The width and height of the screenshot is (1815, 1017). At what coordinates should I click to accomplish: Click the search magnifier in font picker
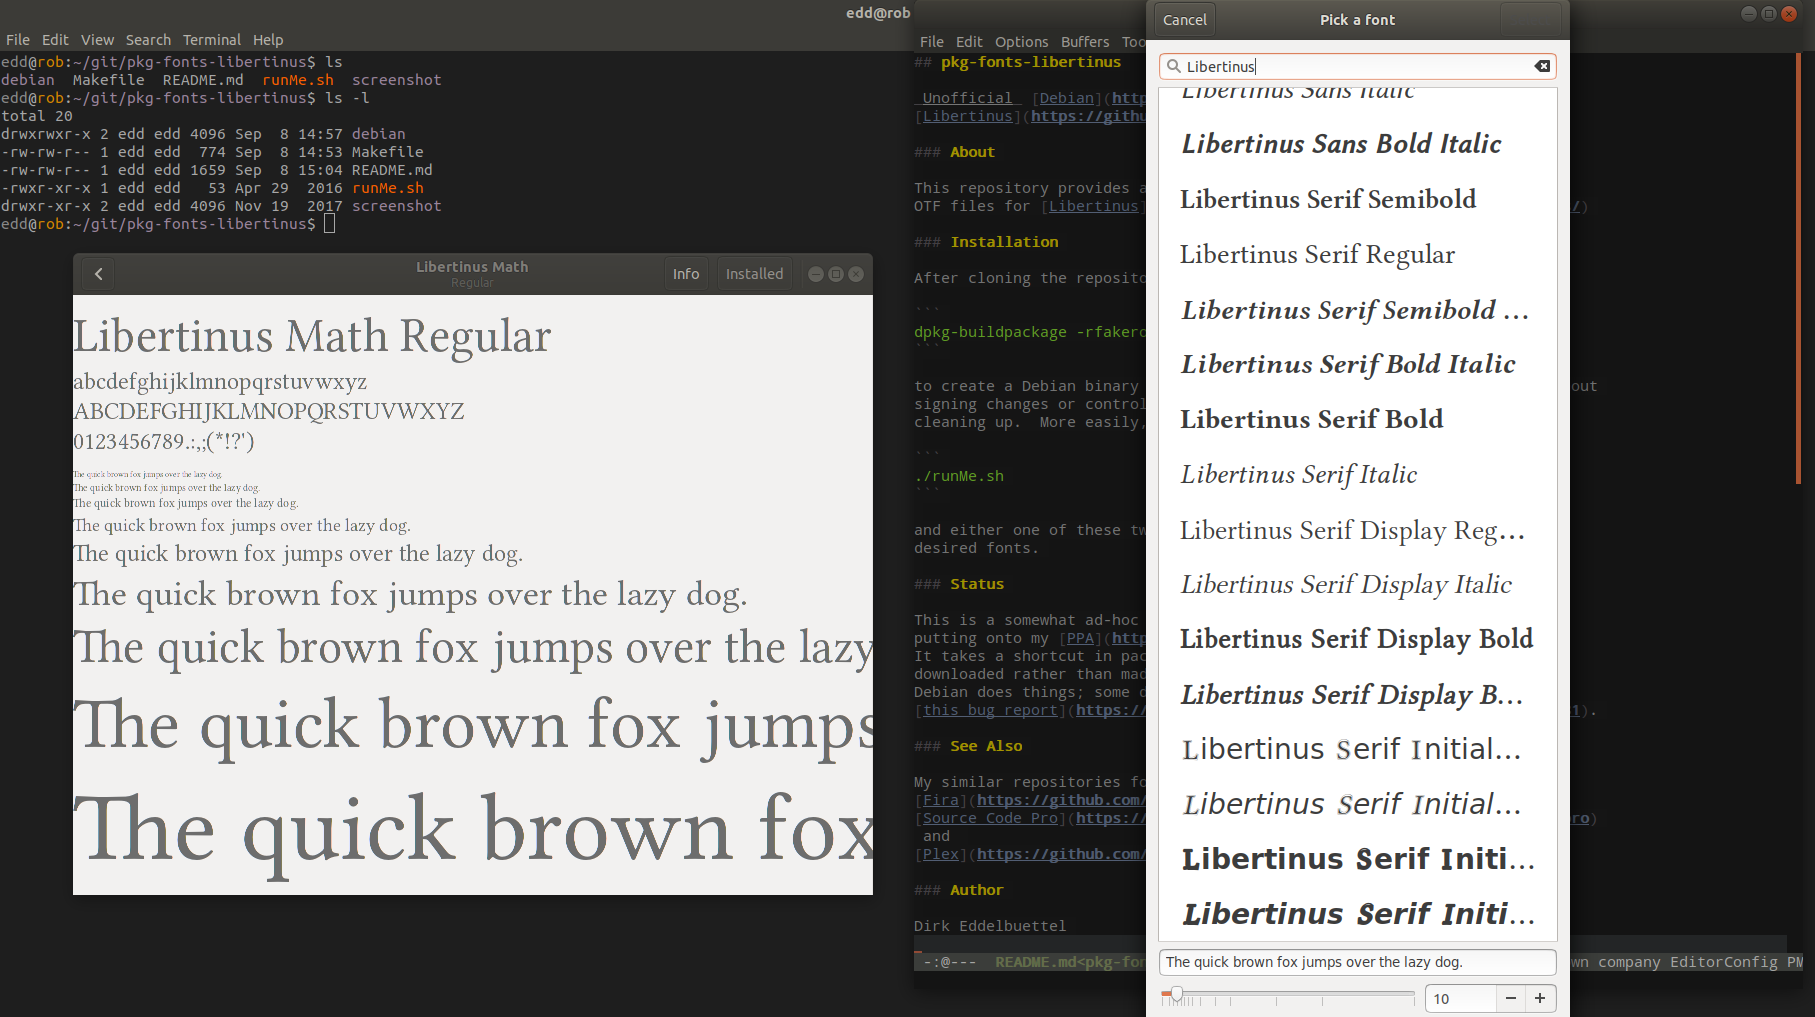tap(1173, 66)
